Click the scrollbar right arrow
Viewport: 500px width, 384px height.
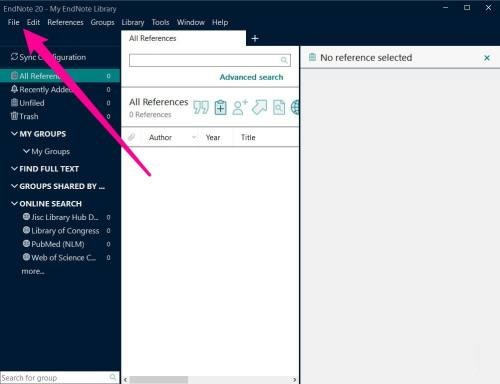294,380
